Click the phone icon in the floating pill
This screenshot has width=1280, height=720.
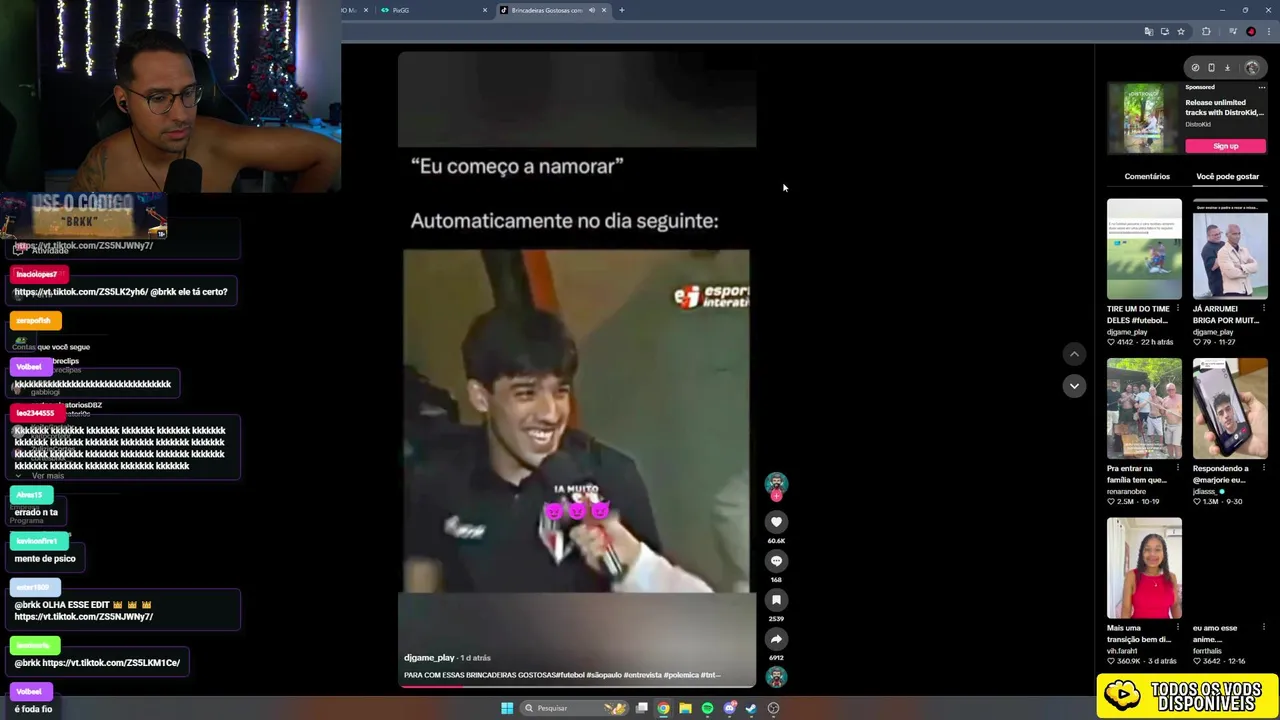click(x=1211, y=68)
